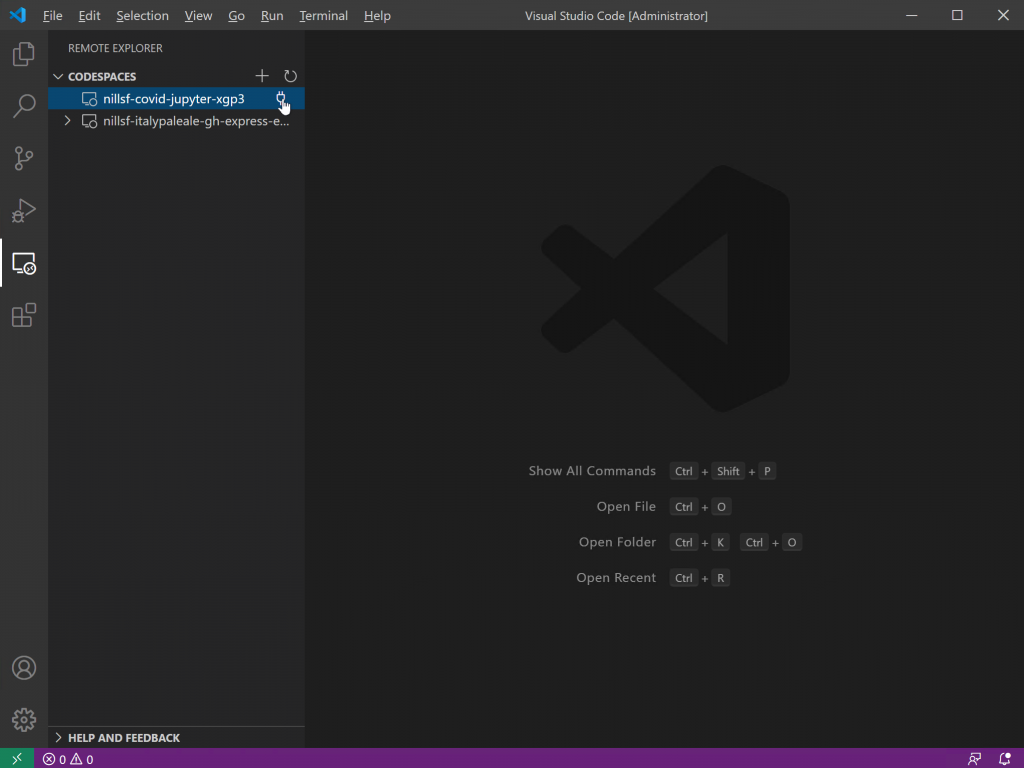Open the Extensions view
The width and height of the screenshot is (1024, 768).
pyautogui.click(x=24, y=315)
